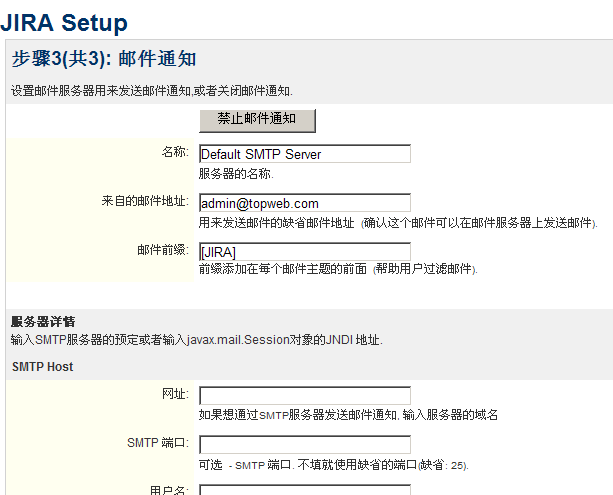613x495 pixels.
Task: Click the default port 25 hint text
Action: (334, 465)
